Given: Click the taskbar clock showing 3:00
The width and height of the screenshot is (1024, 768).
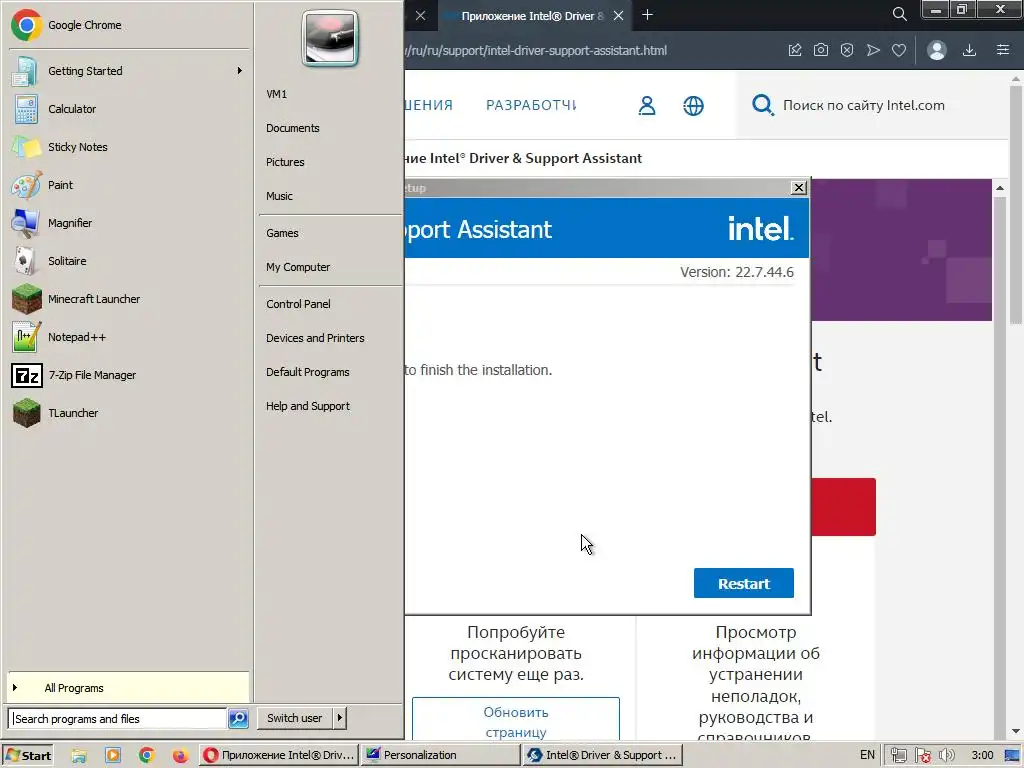Looking at the screenshot, I should click(x=982, y=755).
